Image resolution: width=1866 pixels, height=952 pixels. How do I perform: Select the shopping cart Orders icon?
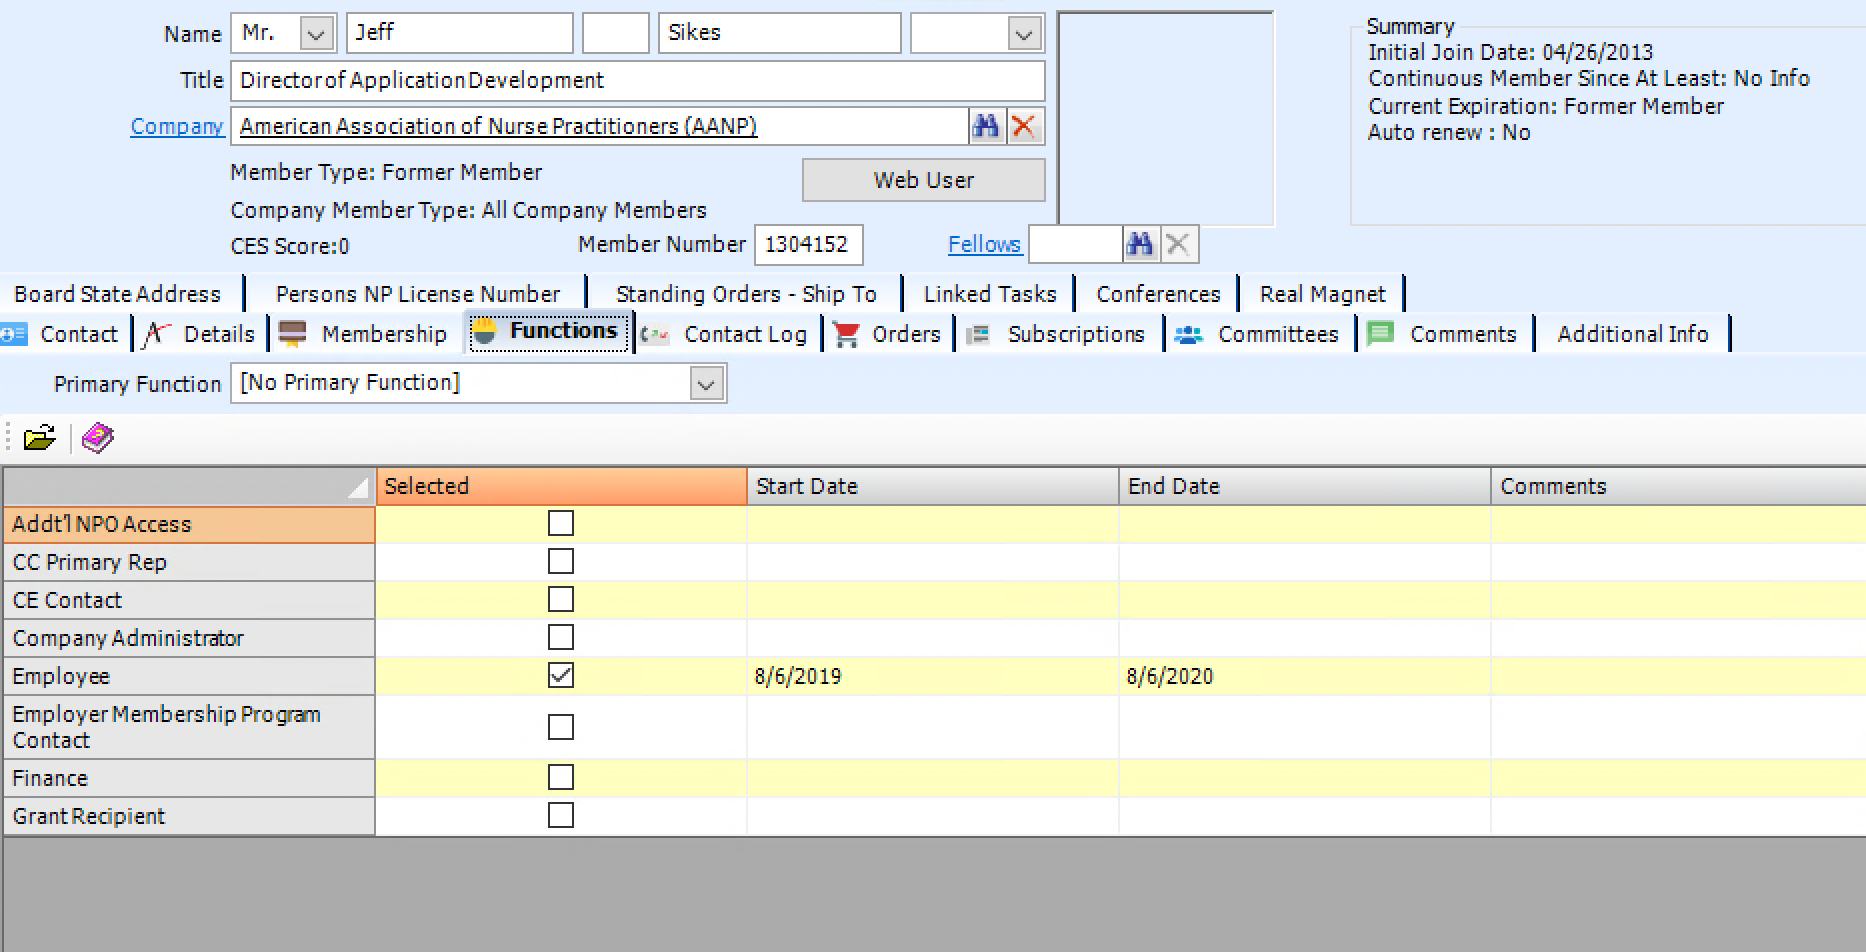point(845,334)
